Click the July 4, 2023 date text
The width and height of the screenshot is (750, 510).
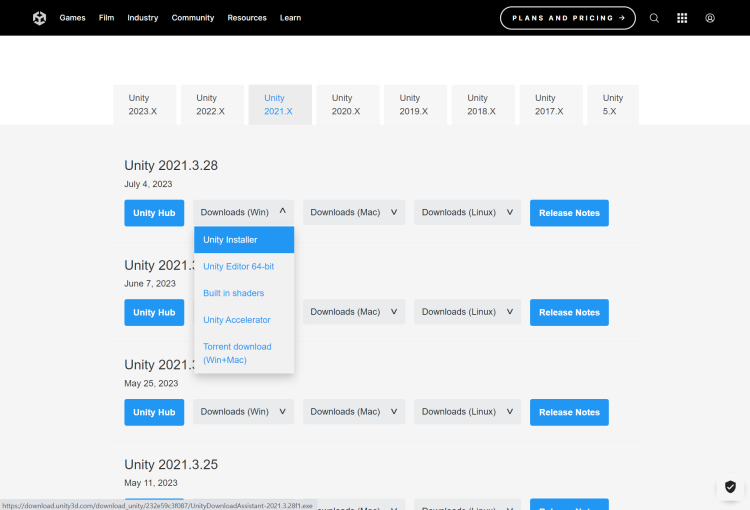coord(148,184)
